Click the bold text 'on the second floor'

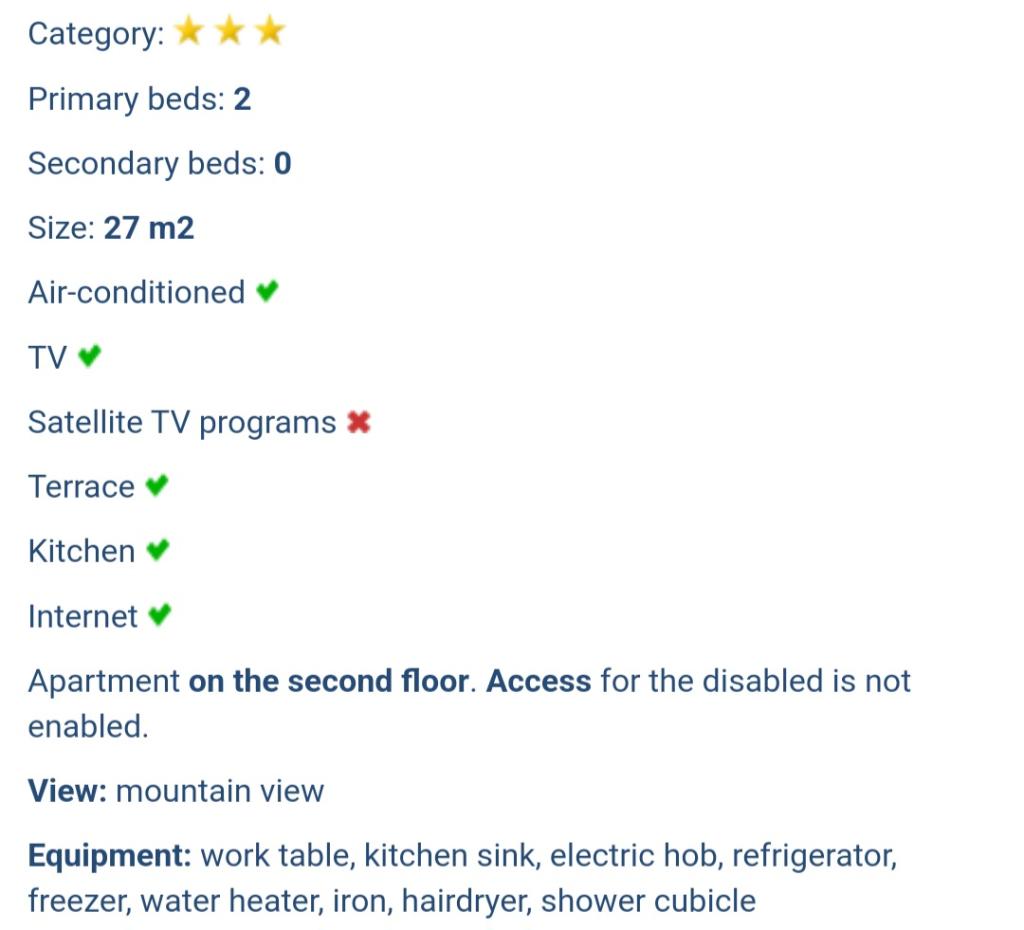(328, 681)
